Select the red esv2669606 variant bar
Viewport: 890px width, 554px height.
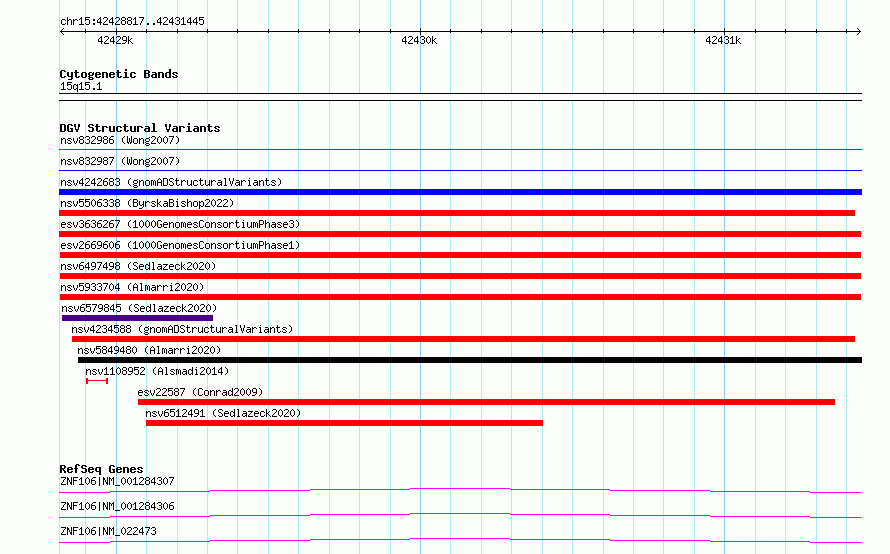[460, 255]
